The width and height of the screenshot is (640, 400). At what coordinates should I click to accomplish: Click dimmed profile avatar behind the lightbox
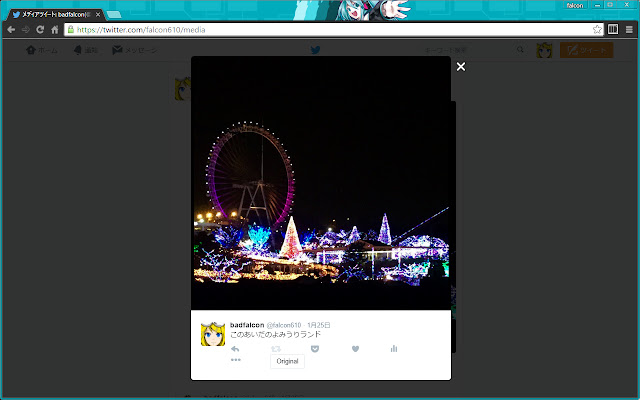[x=182, y=88]
